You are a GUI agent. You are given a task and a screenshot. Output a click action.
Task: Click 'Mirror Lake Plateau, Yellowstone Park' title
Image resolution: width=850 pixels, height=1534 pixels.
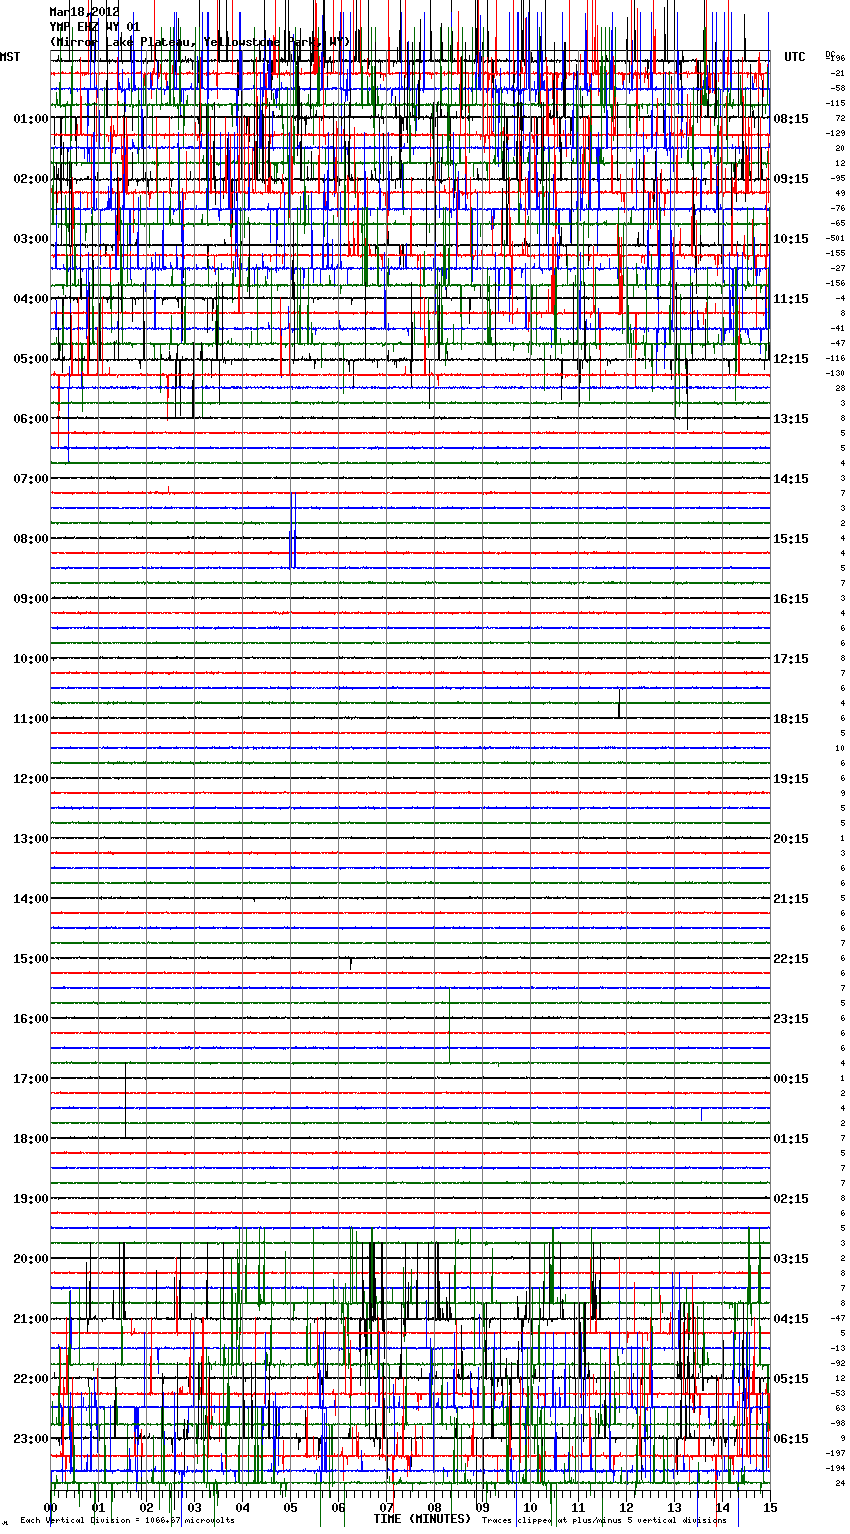[x=200, y=42]
